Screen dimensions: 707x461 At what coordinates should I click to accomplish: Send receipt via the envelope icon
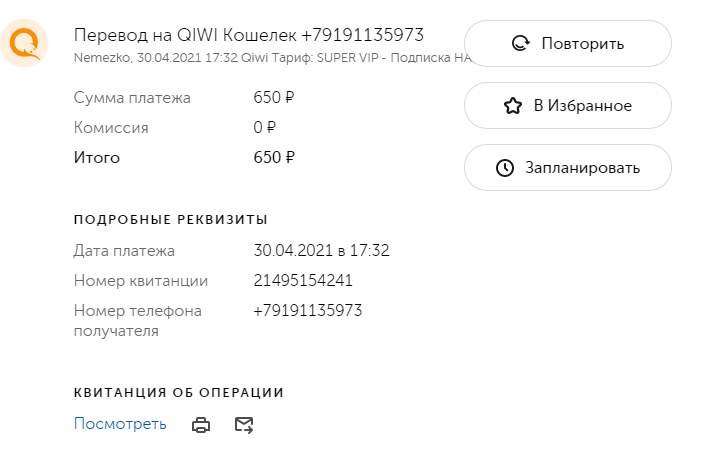click(x=244, y=425)
